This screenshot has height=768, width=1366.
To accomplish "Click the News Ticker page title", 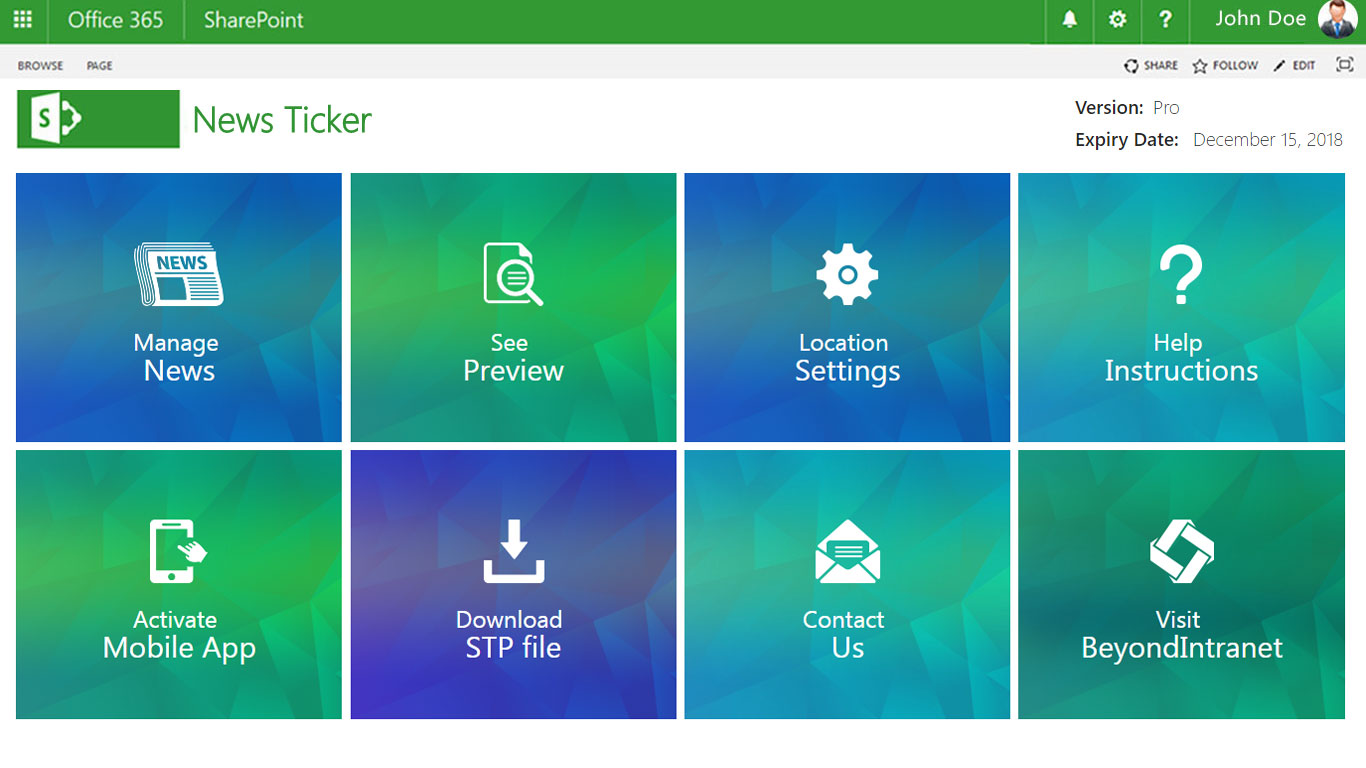I will pos(282,120).
